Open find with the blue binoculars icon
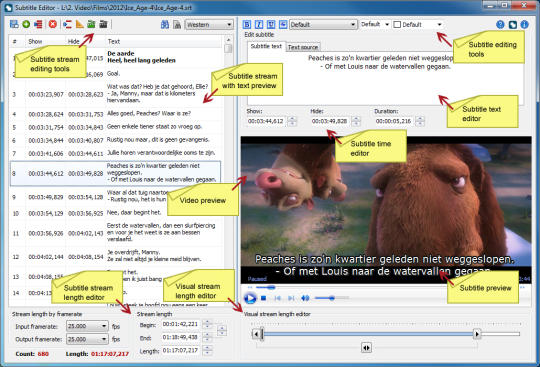The width and height of the screenshot is (540, 367). coord(165,24)
